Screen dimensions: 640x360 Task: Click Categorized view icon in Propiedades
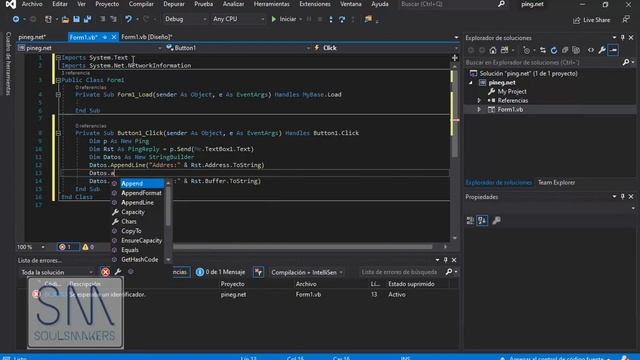click(x=470, y=221)
